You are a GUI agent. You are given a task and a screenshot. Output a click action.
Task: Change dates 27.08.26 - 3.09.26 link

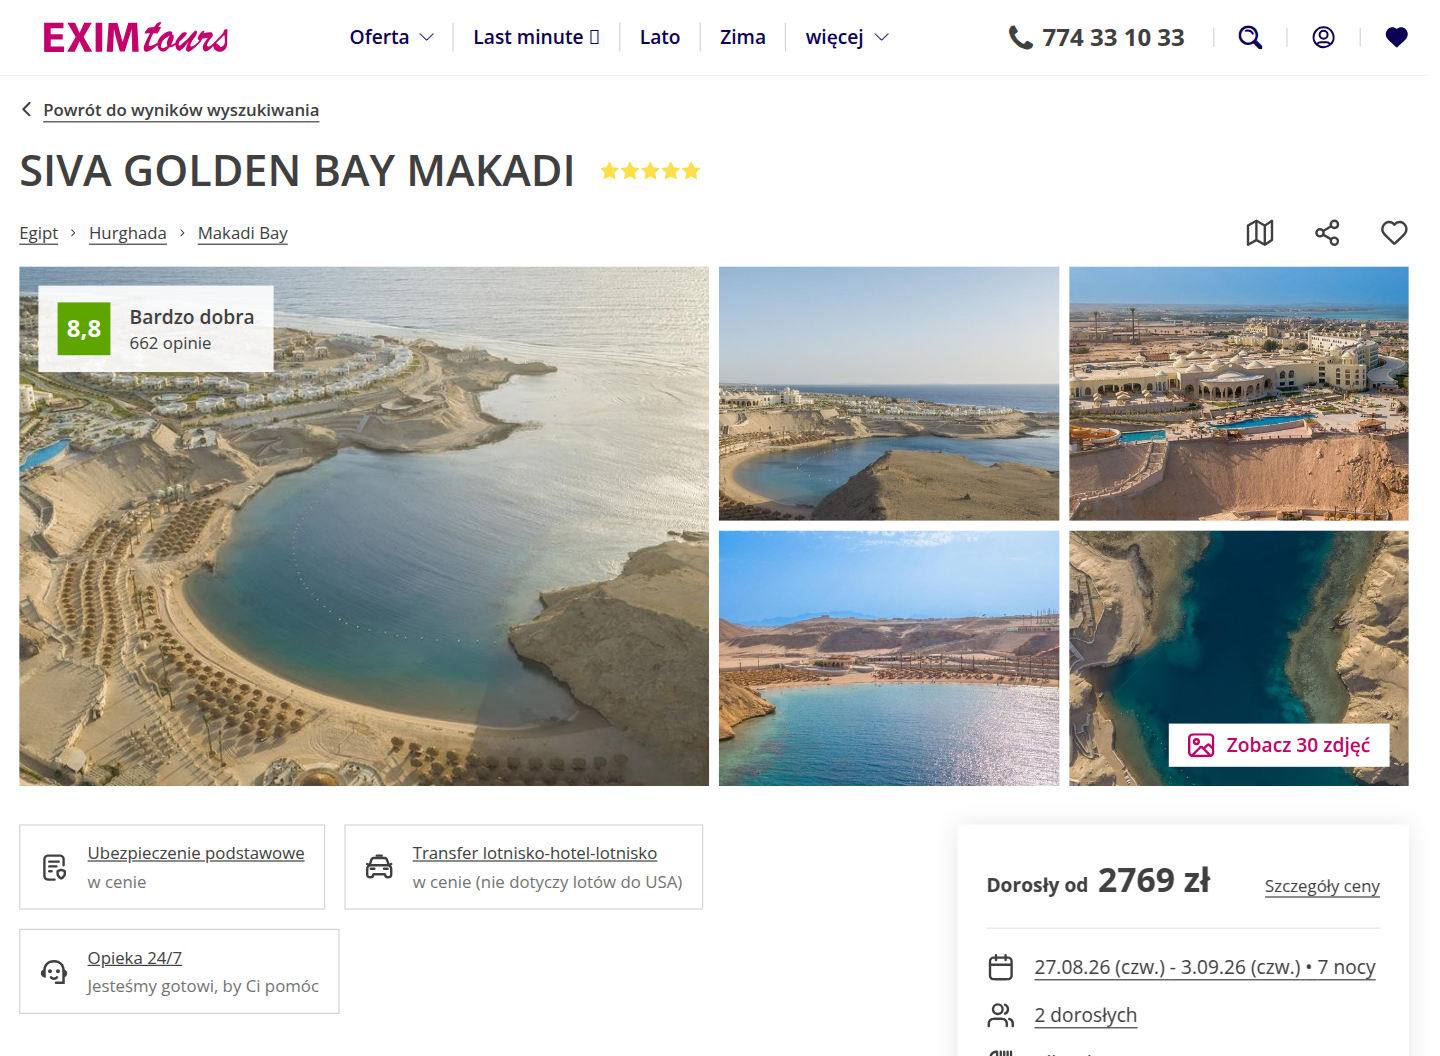coord(1205,967)
